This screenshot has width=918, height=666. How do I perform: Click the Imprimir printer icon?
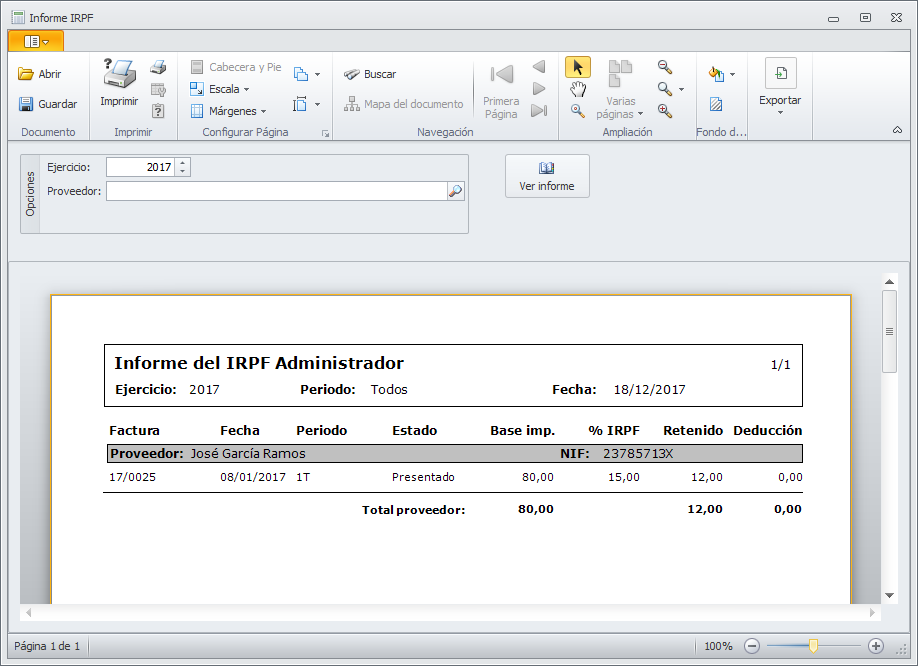pos(119,76)
